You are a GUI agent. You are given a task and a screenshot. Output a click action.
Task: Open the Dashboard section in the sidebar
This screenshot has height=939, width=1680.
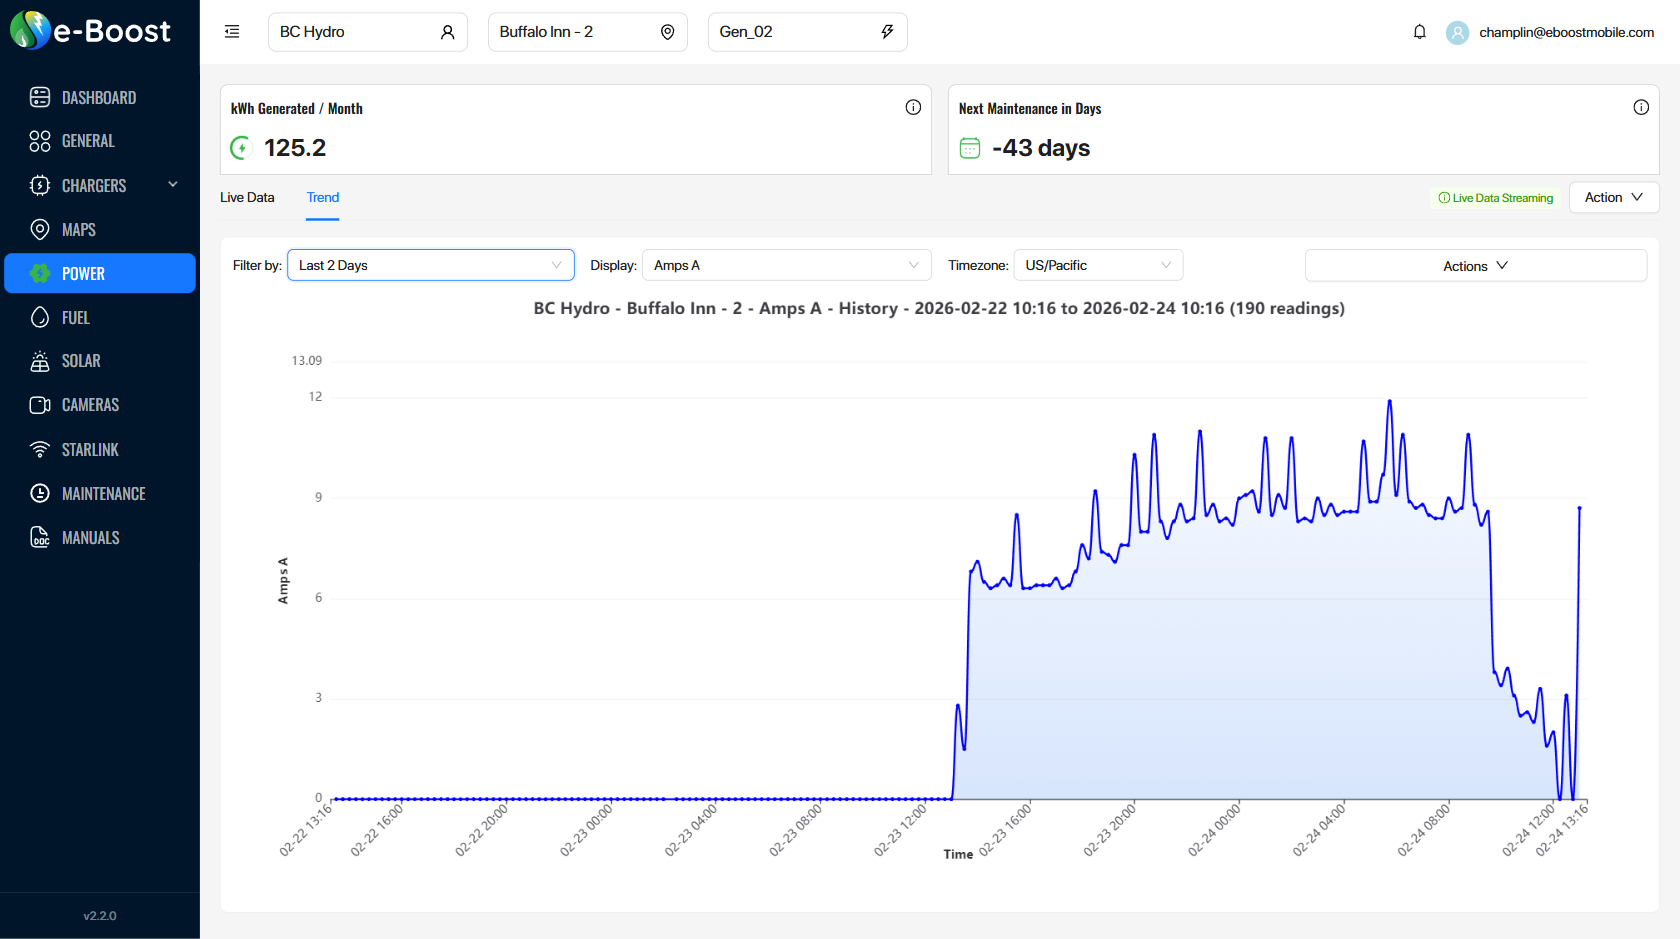pyautogui.click(x=98, y=97)
